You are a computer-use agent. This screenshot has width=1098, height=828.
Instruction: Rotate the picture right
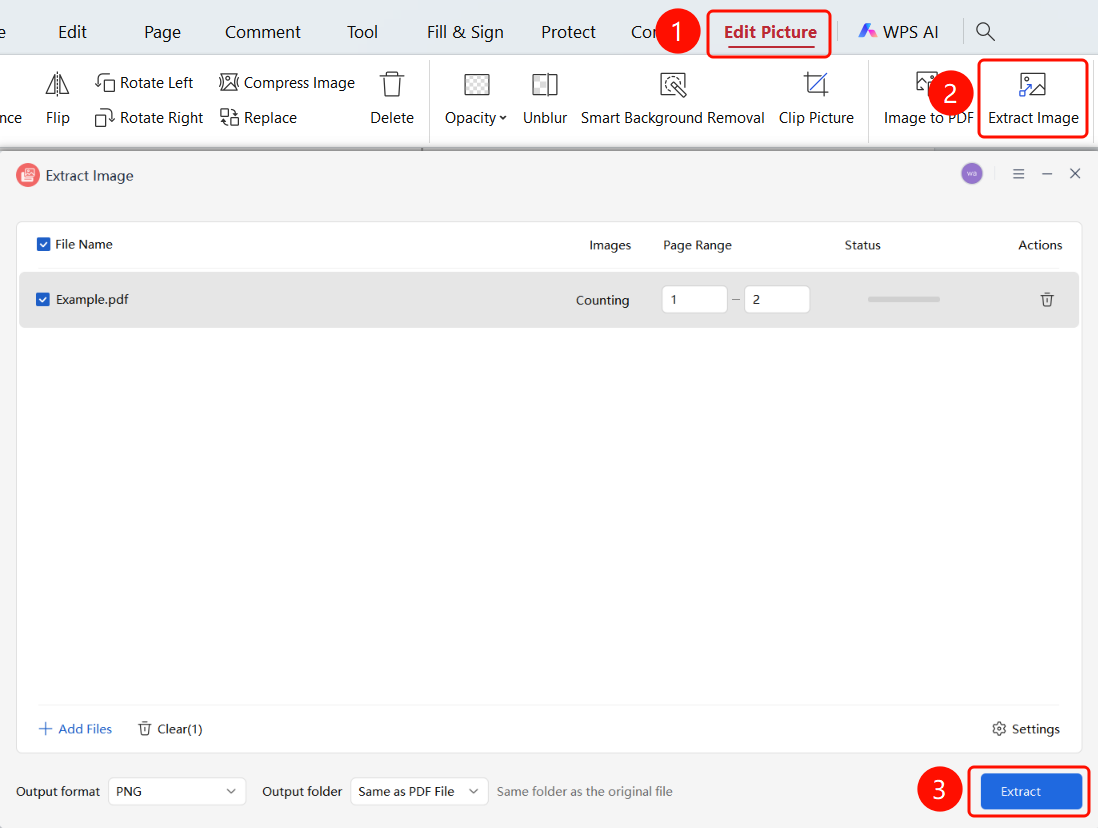coord(149,118)
